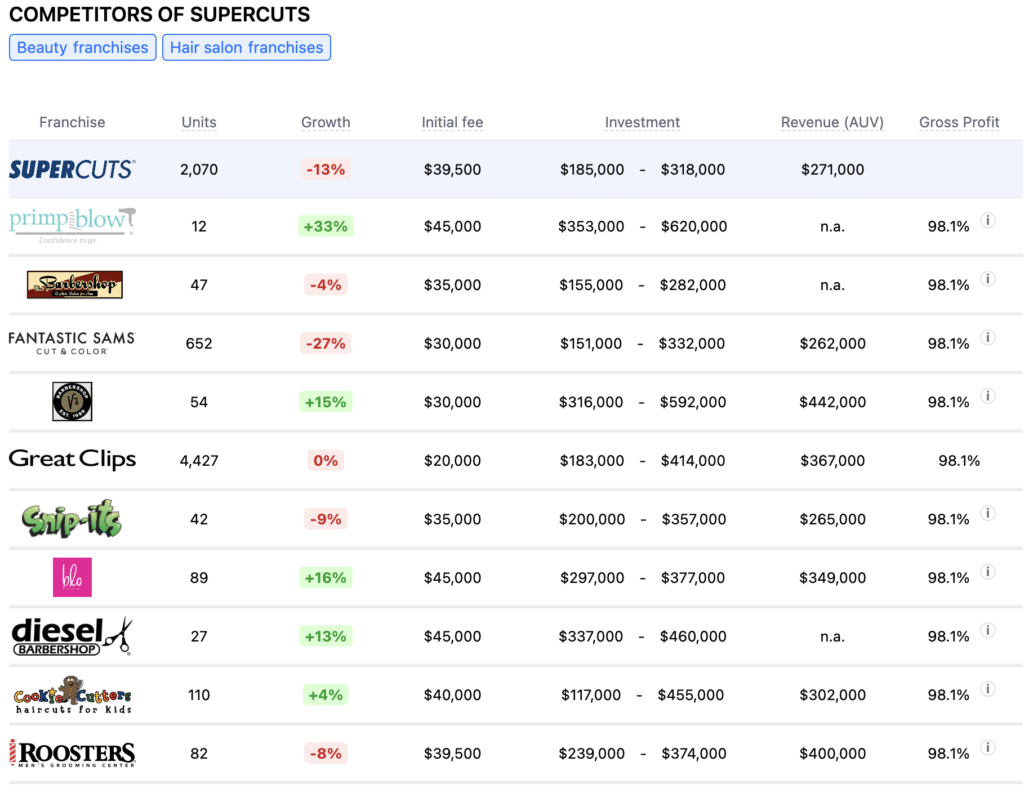Screen dimensions: 1024x793
Task: Click the Supercuts logo
Action: [72, 169]
